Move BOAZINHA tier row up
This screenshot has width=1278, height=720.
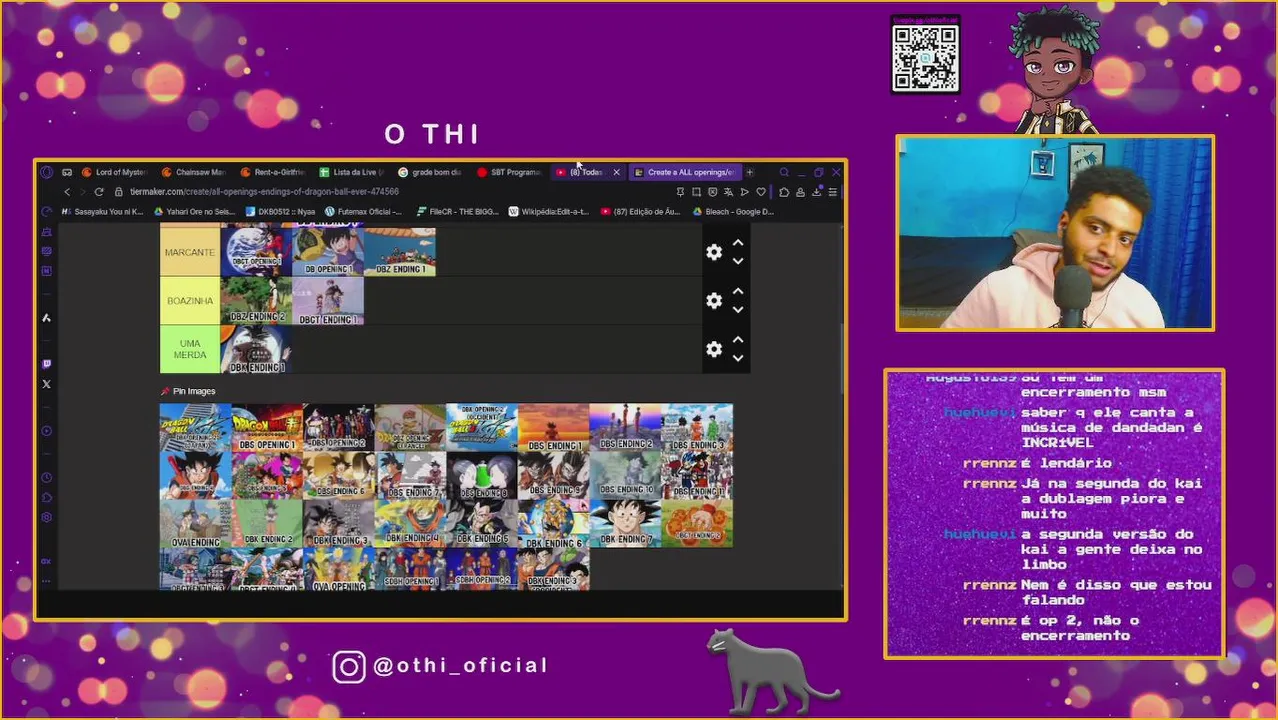tap(738, 291)
